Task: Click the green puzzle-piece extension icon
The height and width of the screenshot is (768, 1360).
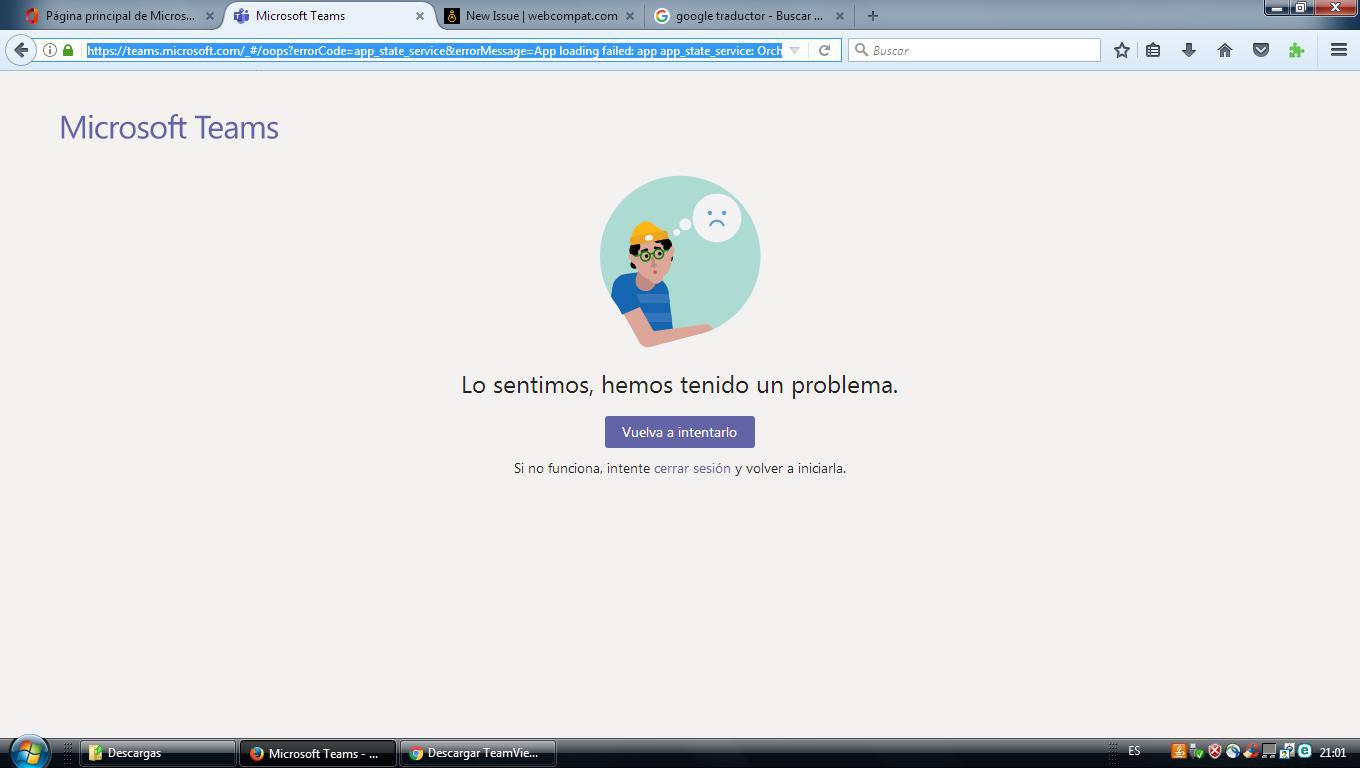Action: pos(1295,49)
